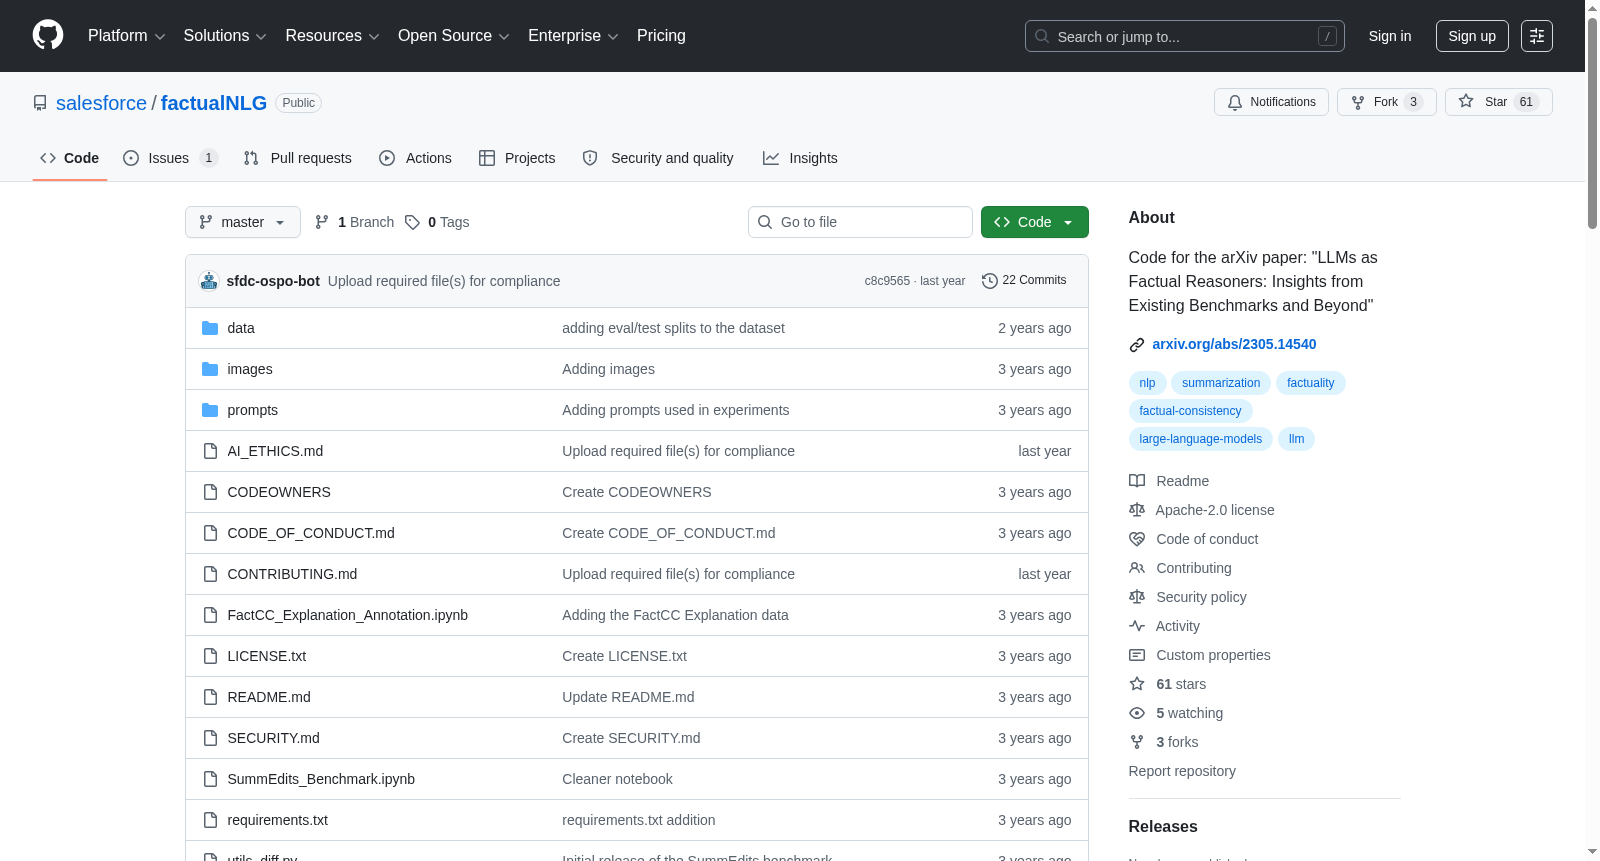Switch to the Code tab

[x=70, y=158]
